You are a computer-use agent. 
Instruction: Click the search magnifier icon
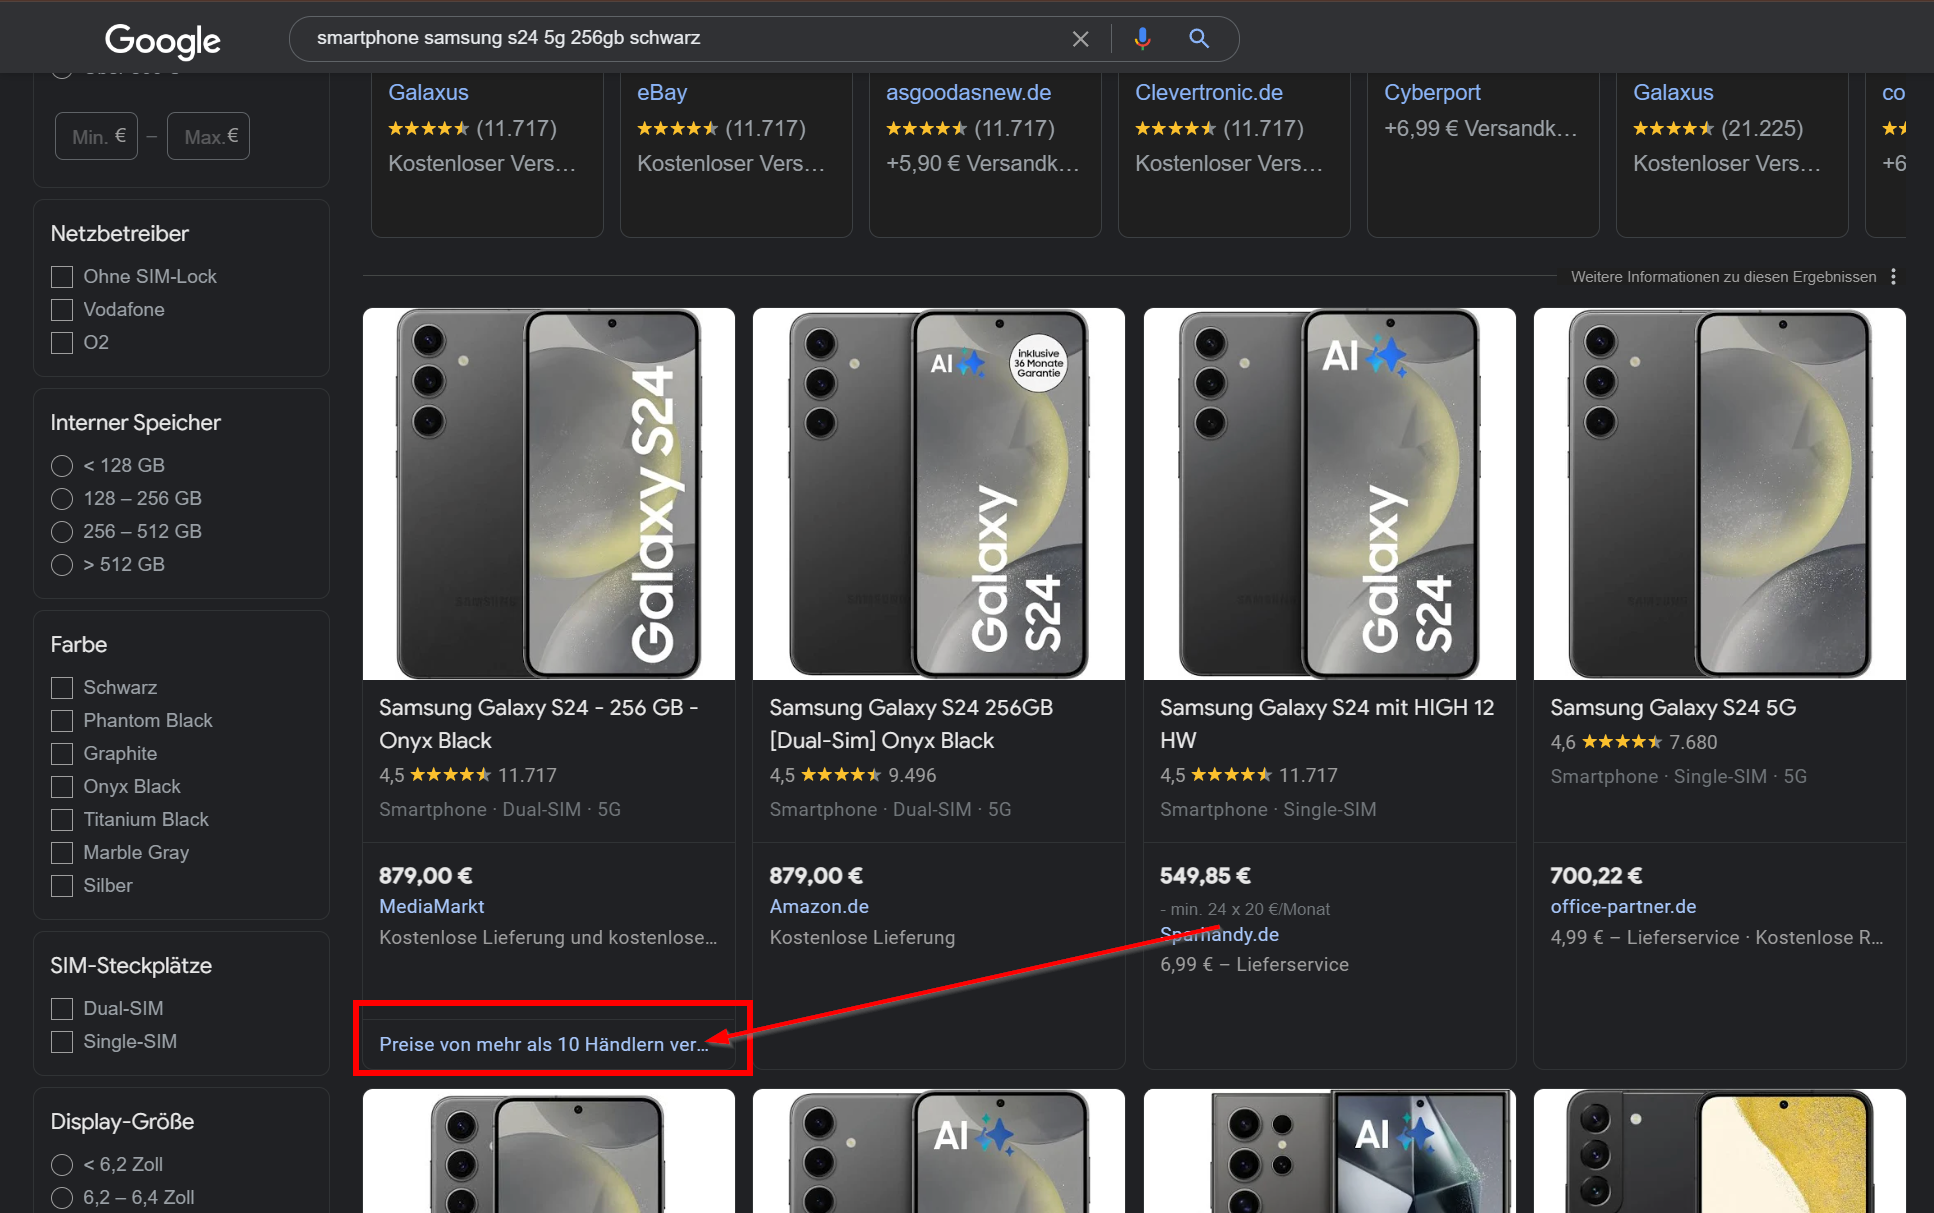[x=1198, y=38]
